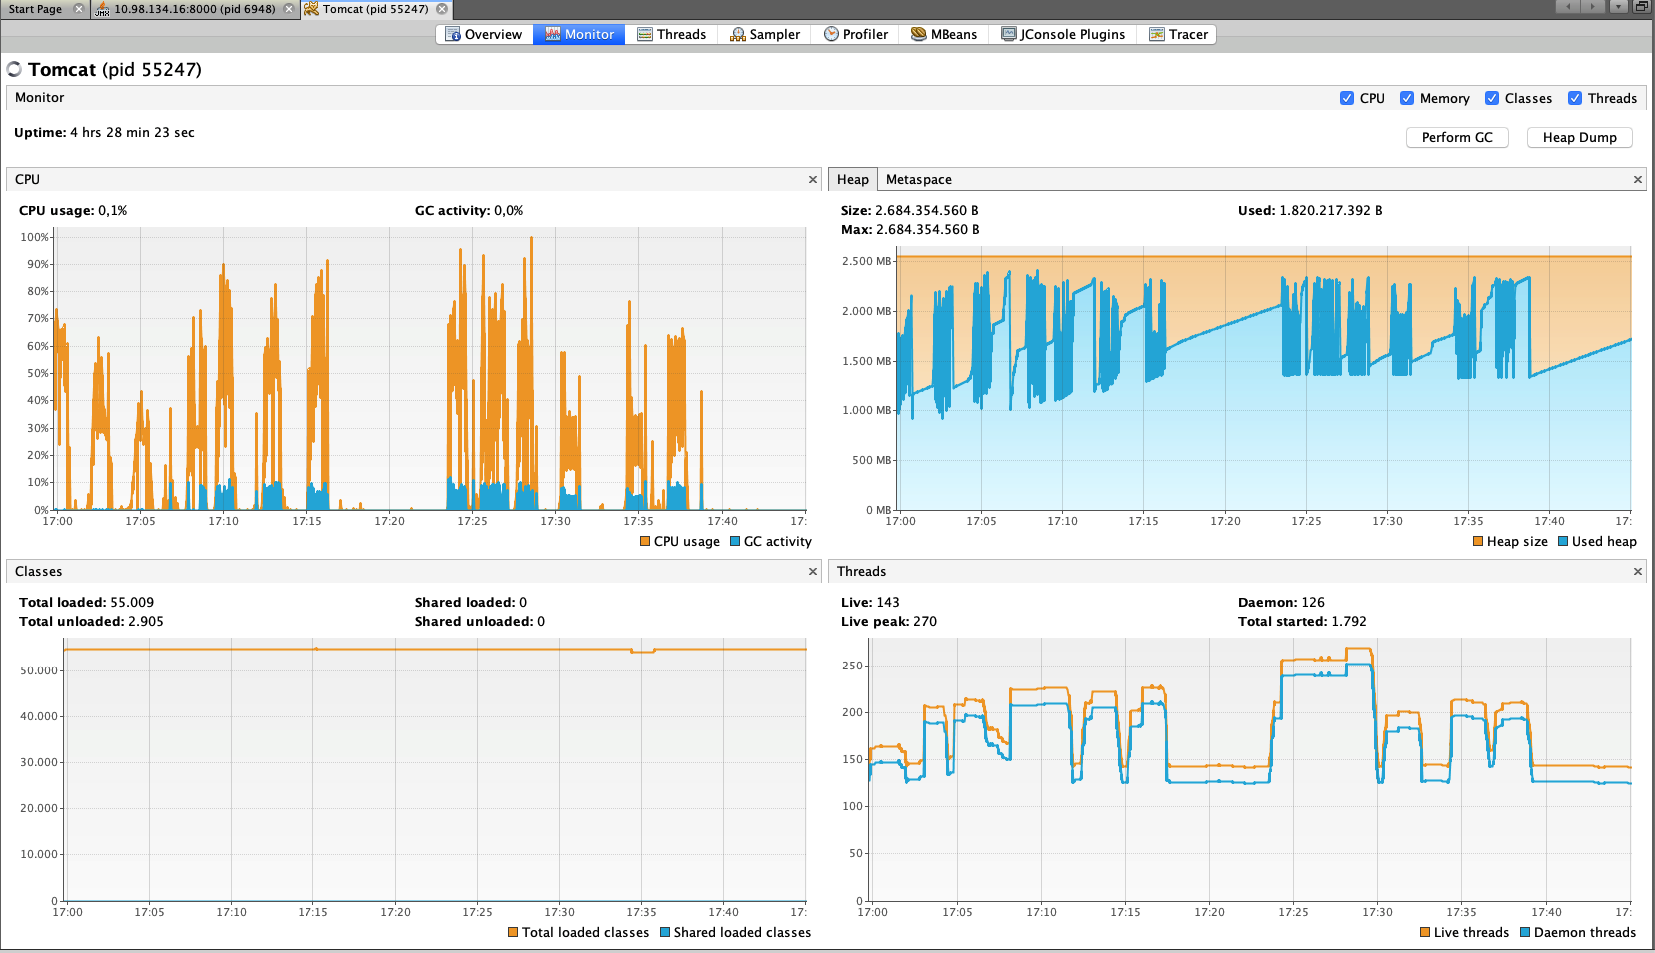Click the 'Tomcat (pid 55247)' page heading
Image resolution: width=1655 pixels, height=953 pixels.
(115, 70)
